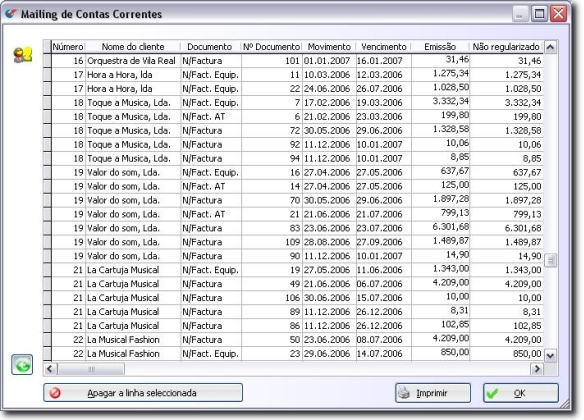Image resolution: width=584 pixels, height=420 pixels.
Task: Sort by the Nome do cliente column header
Action: pyautogui.click(x=133, y=47)
